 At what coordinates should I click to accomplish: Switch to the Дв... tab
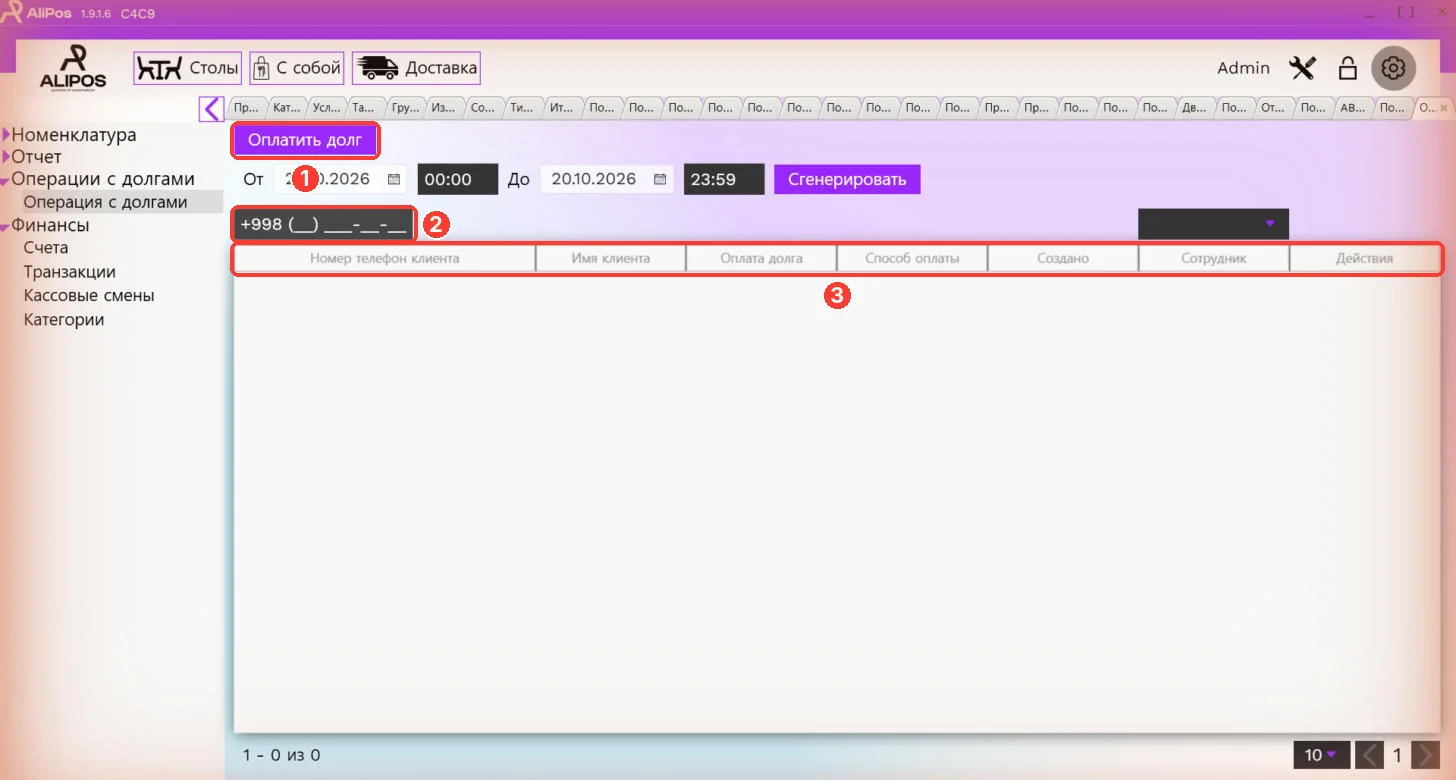click(x=1194, y=107)
